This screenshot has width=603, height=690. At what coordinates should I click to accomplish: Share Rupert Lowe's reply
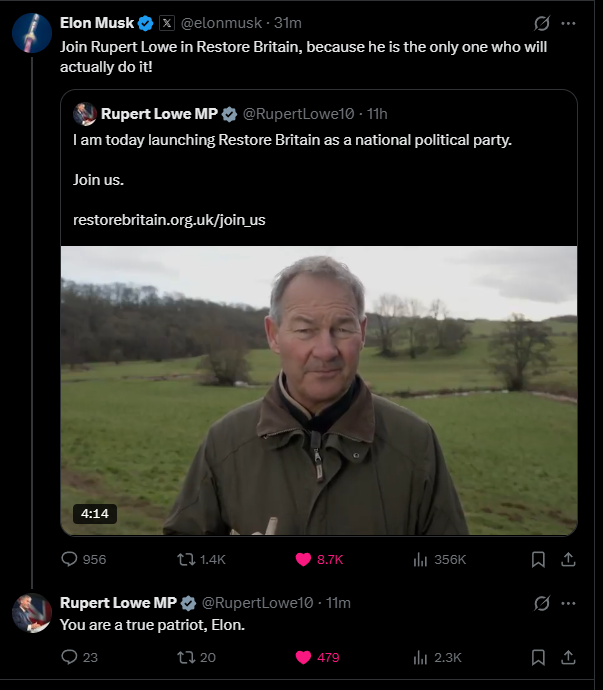[568, 657]
